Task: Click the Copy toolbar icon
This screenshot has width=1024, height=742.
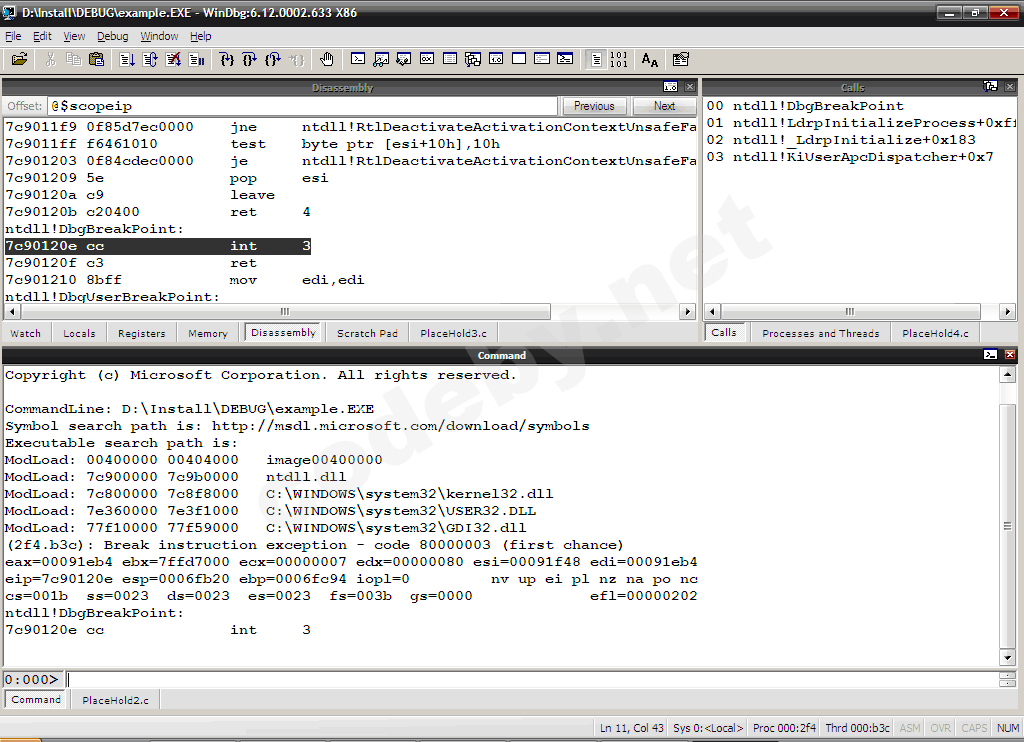Action: (x=73, y=59)
